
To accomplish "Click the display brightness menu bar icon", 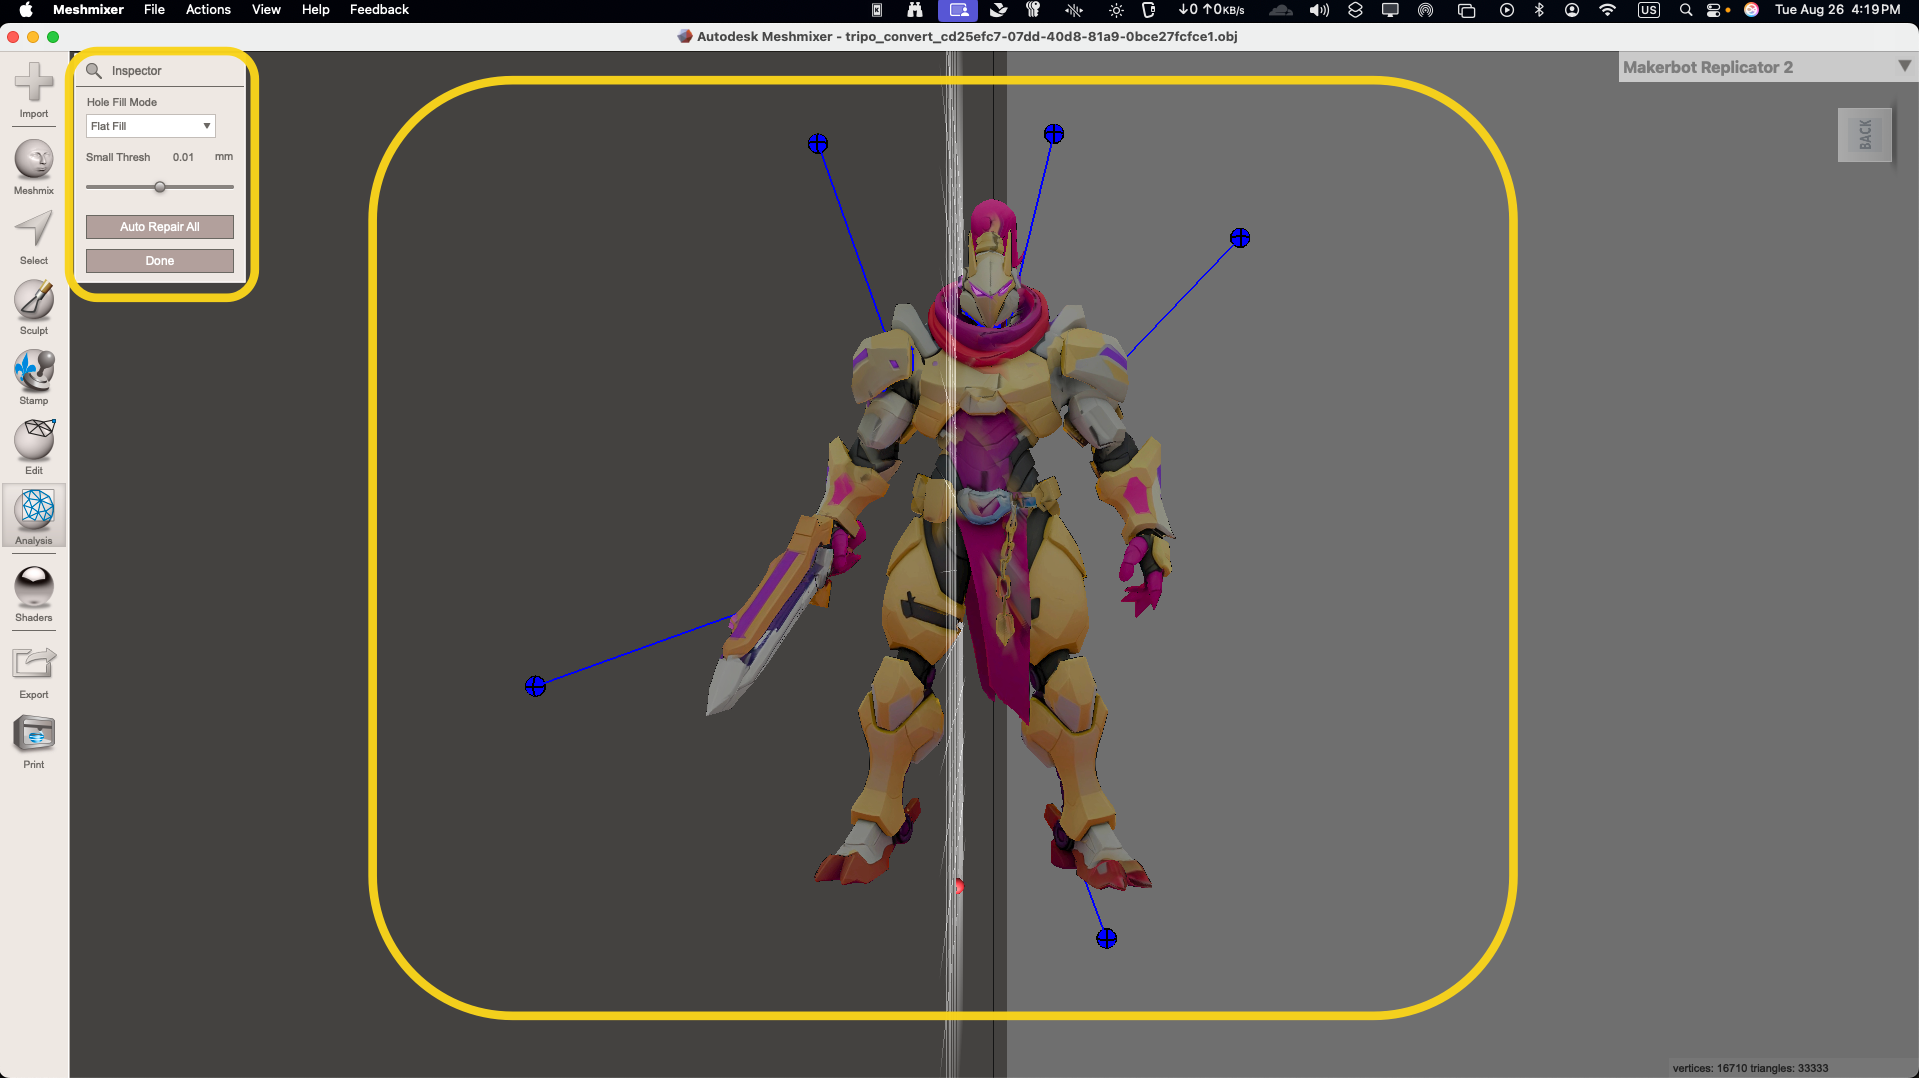I will point(1116,10).
